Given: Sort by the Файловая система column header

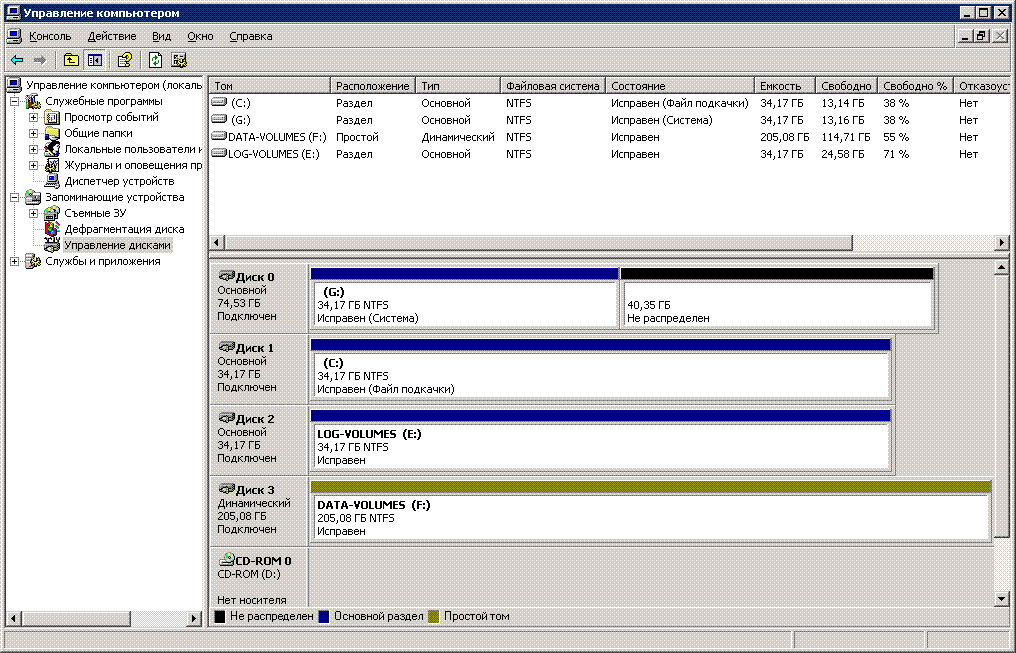Looking at the screenshot, I should coord(552,86).
